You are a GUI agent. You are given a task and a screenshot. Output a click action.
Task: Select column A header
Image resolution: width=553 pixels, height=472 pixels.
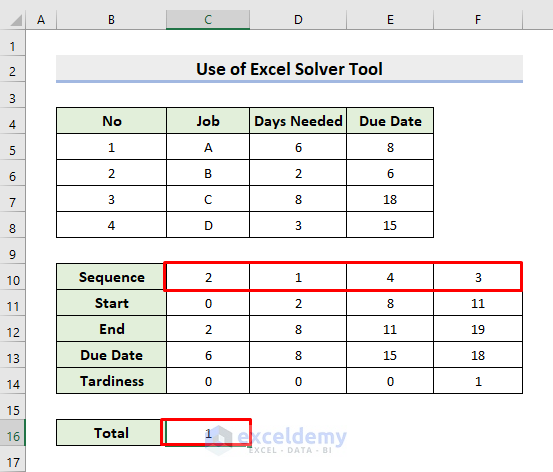41,20
